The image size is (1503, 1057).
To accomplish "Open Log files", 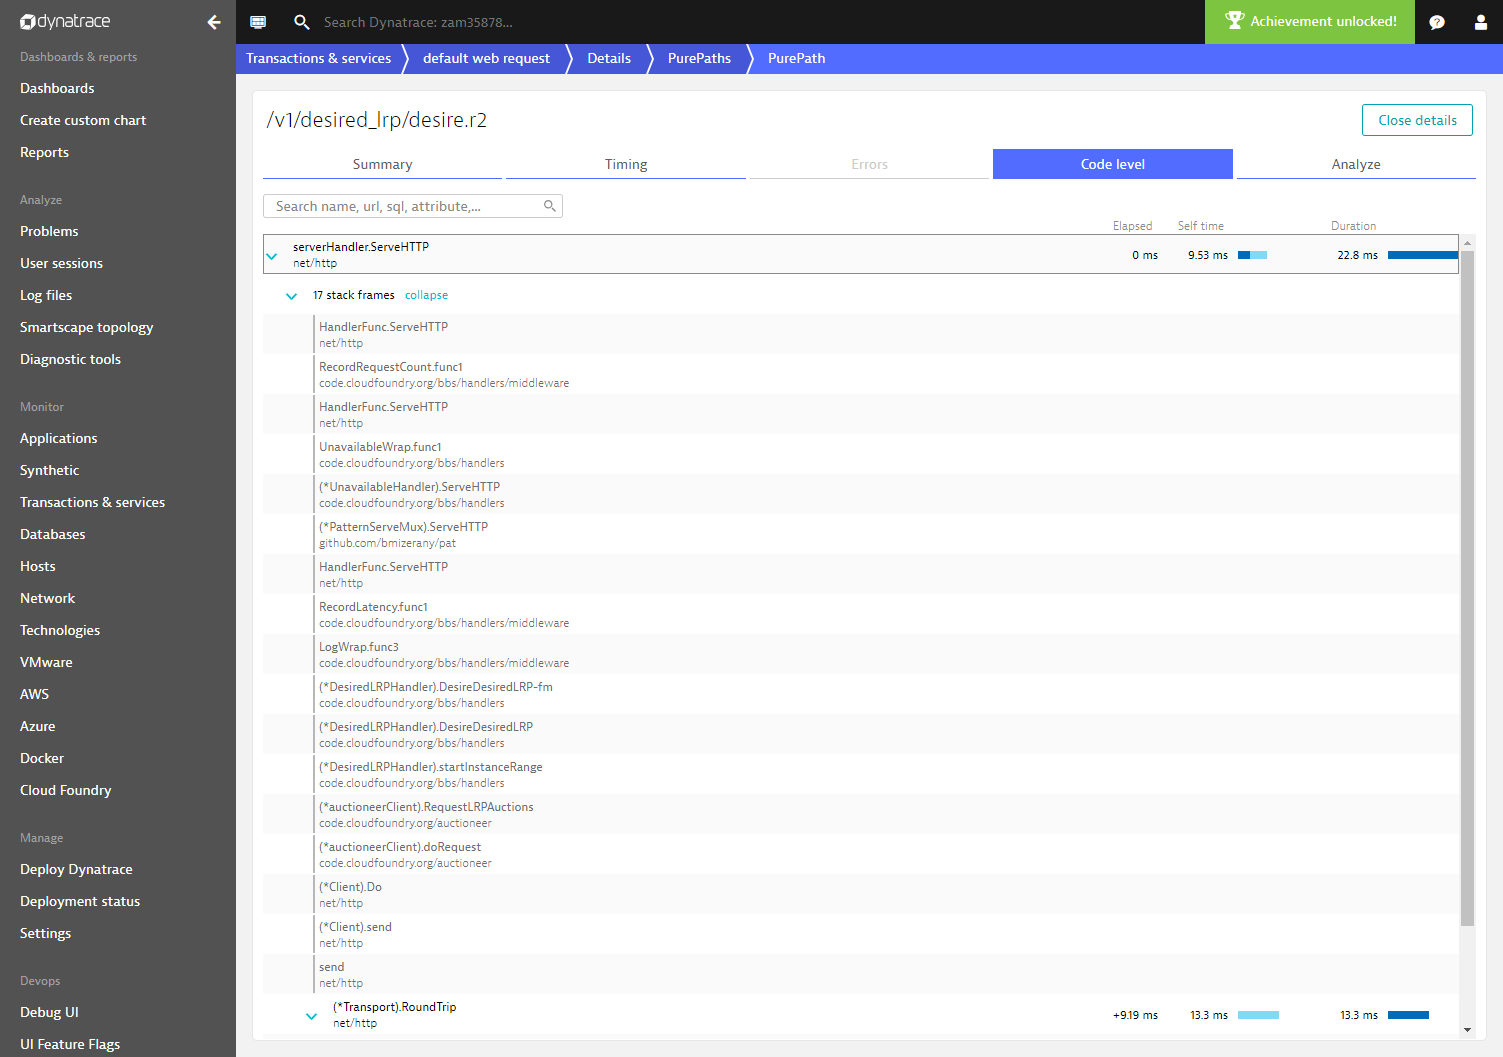I will [46, 295].
